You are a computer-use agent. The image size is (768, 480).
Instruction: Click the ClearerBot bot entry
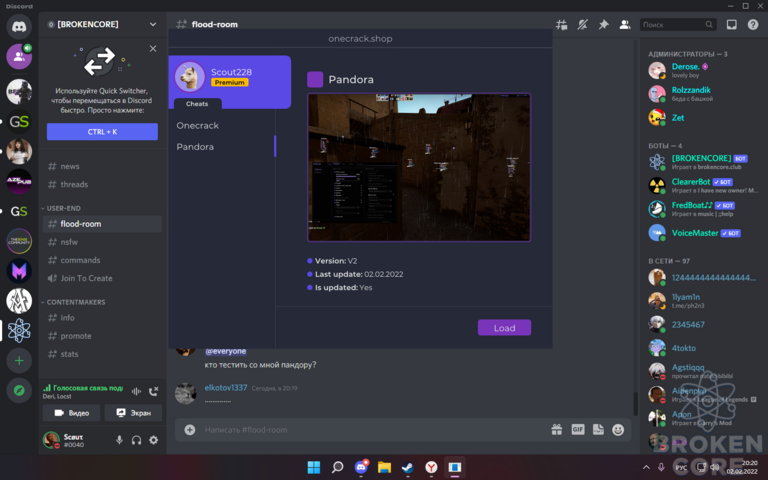(703, 186)
